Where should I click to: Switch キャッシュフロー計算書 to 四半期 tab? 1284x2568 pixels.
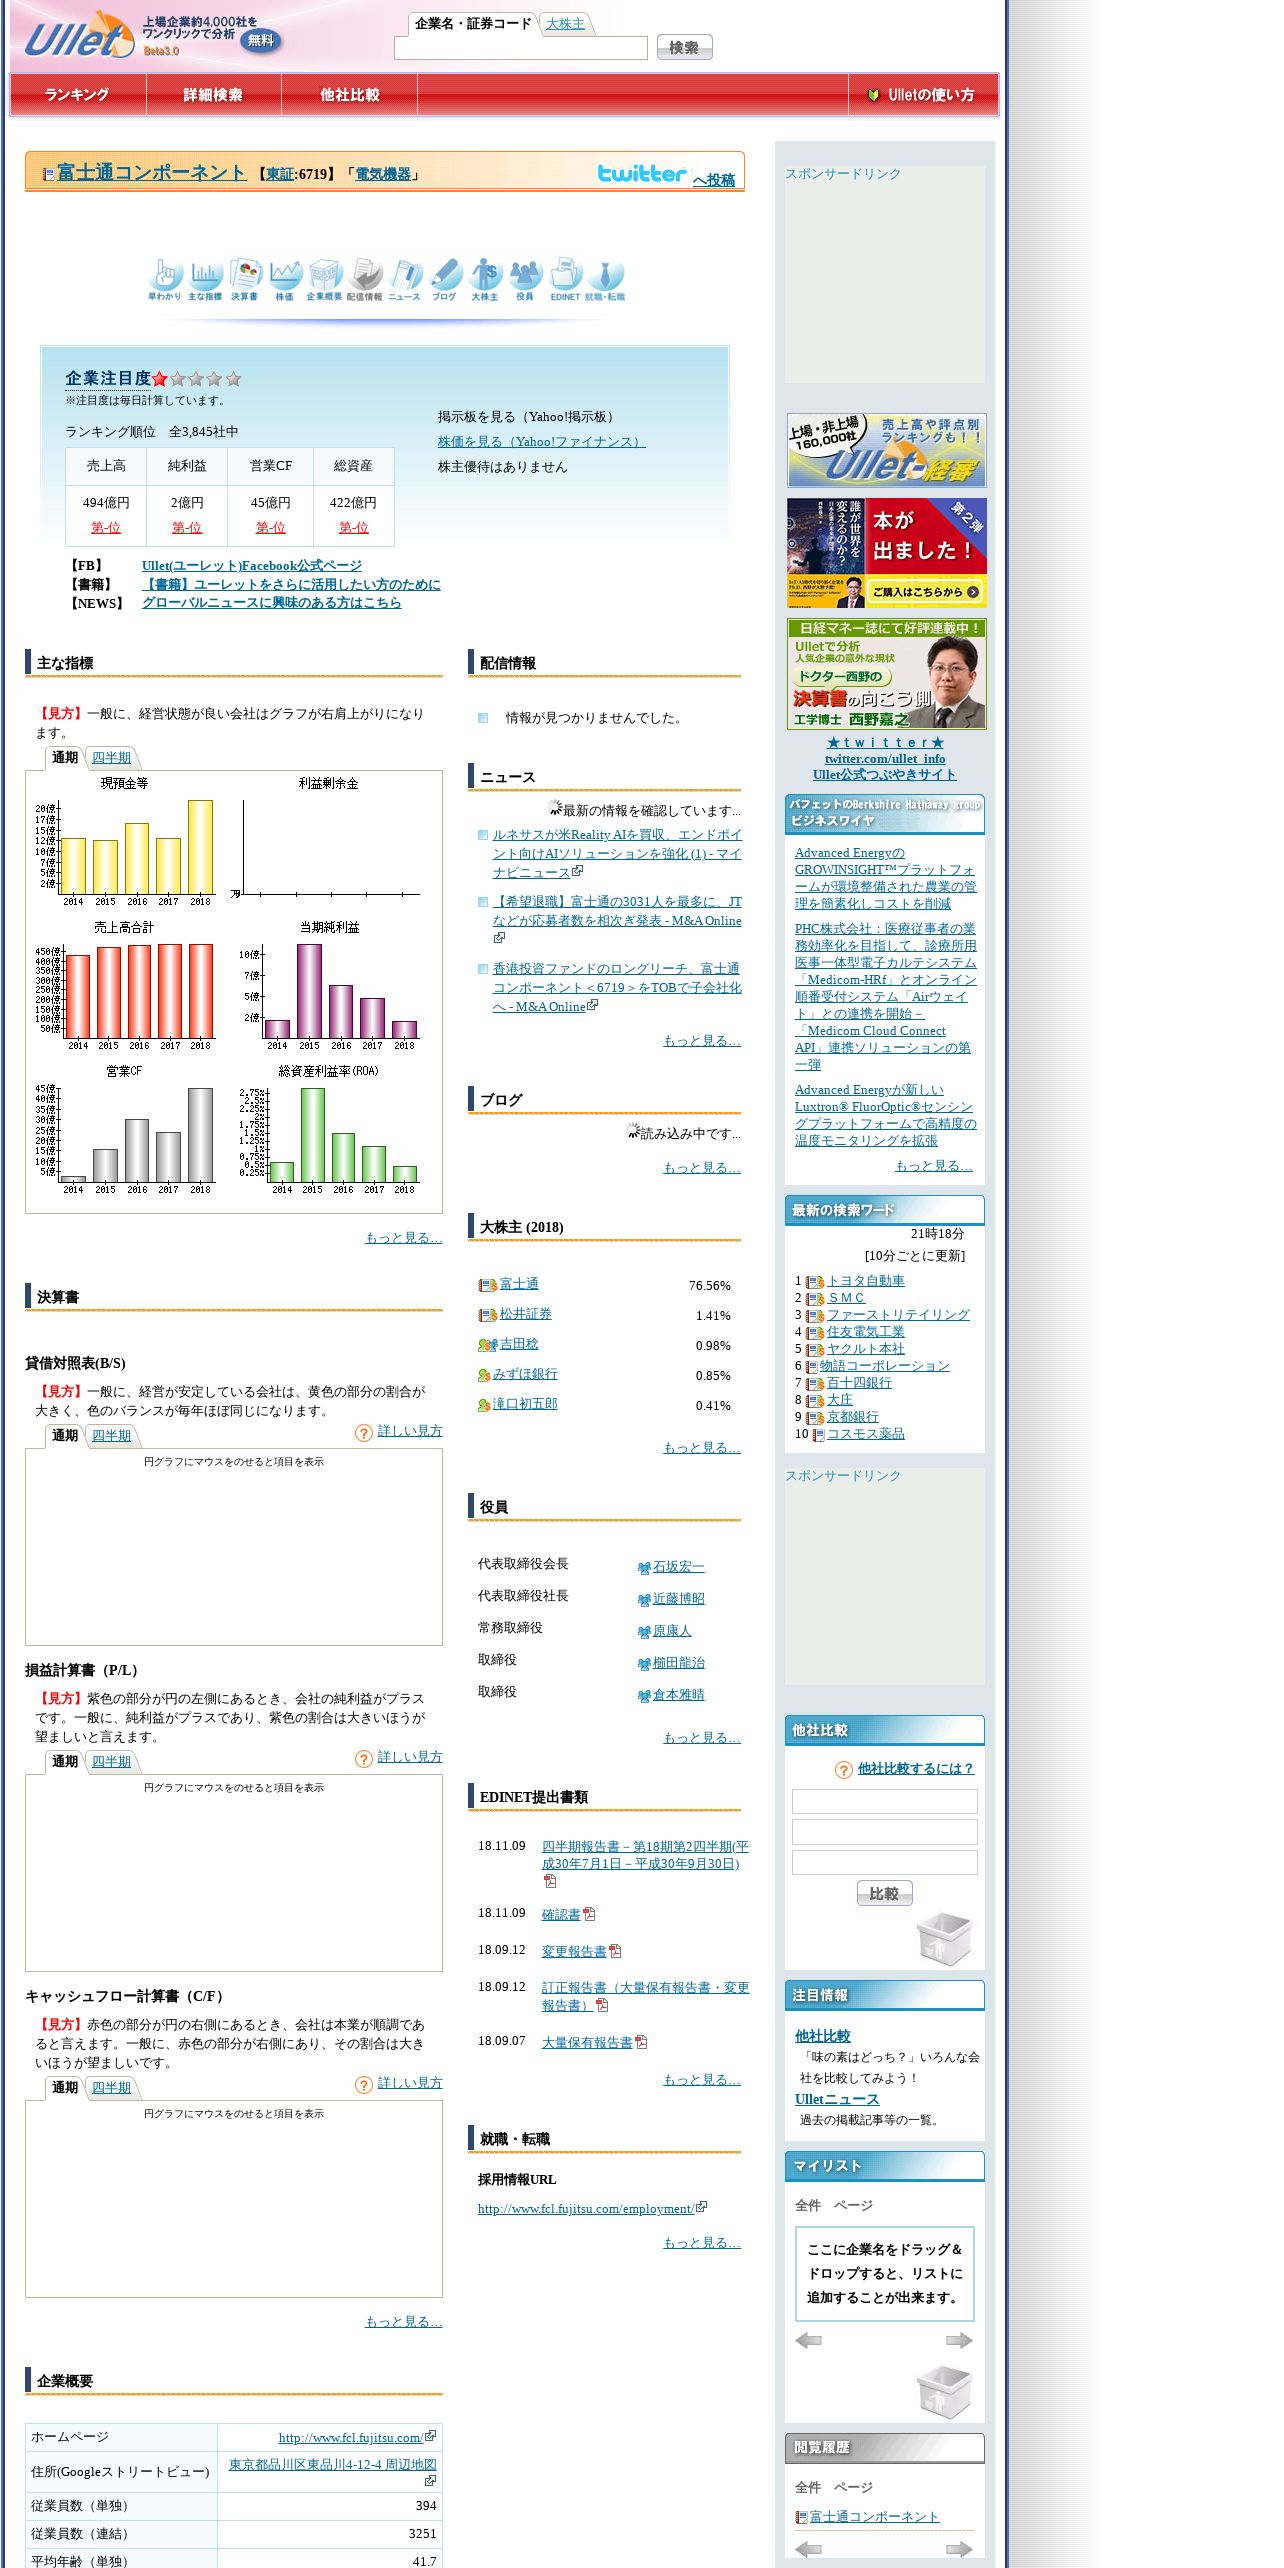[x=111, y=2088]
